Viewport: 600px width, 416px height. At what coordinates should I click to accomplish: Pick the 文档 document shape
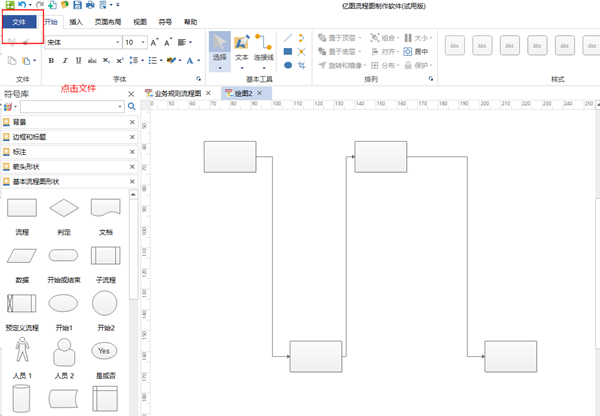click(106, 209)
